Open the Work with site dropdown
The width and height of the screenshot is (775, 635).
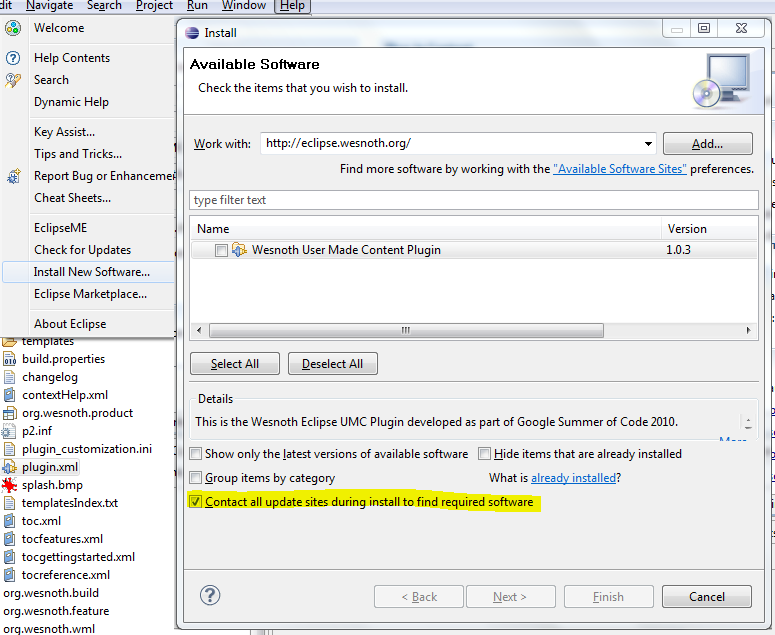coord(647,144)
